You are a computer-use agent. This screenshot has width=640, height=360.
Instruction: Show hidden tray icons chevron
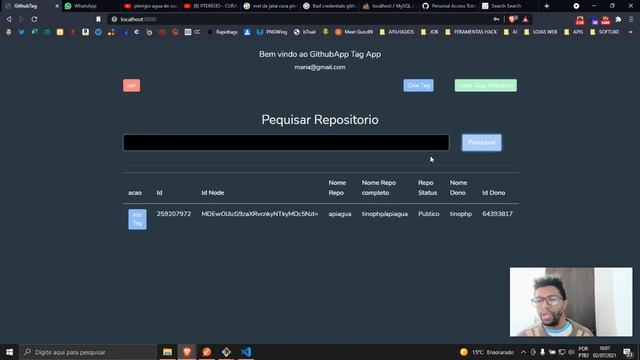(523, 352)
